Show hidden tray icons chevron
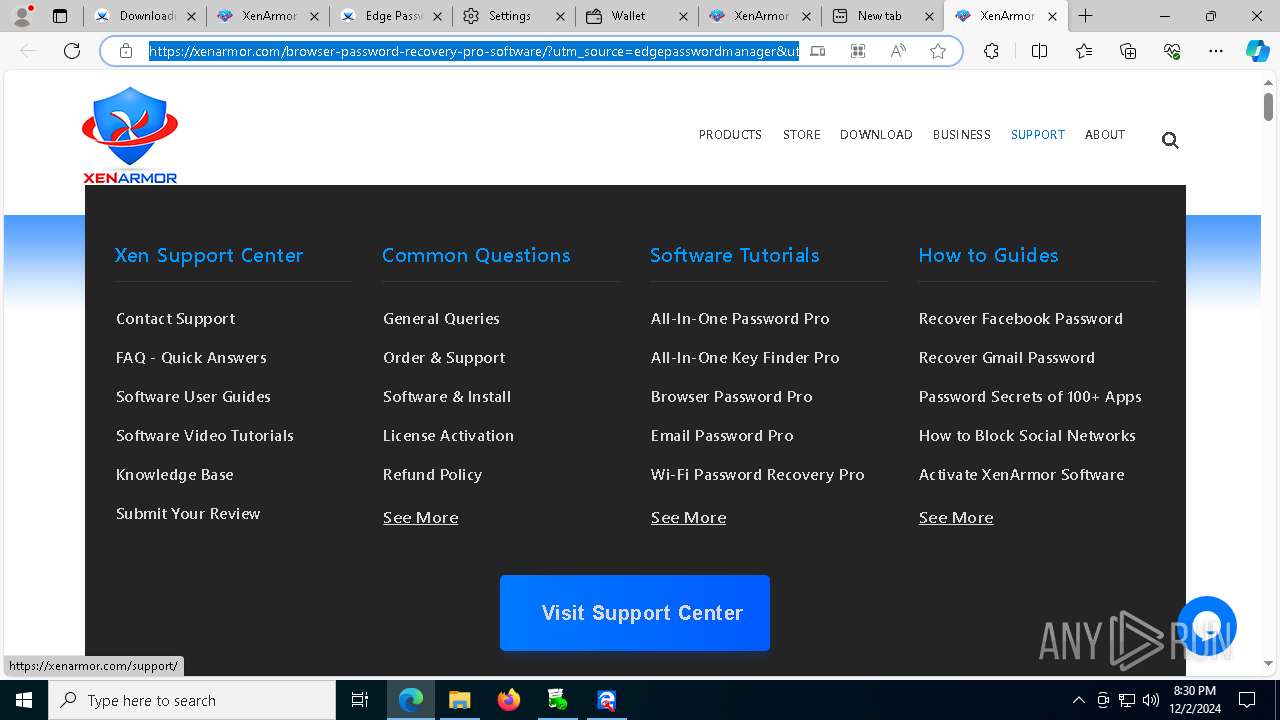The width and height of the screenshot is (1280, 720). coord(1078,700)
